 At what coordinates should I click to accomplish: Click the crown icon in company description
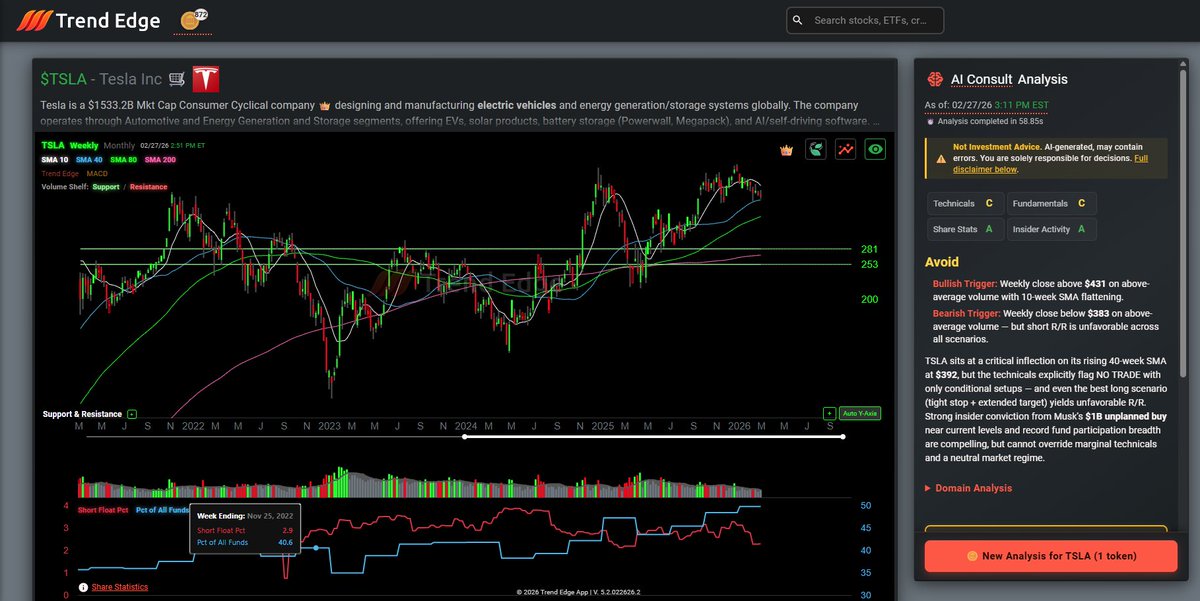tap(324, 105)
